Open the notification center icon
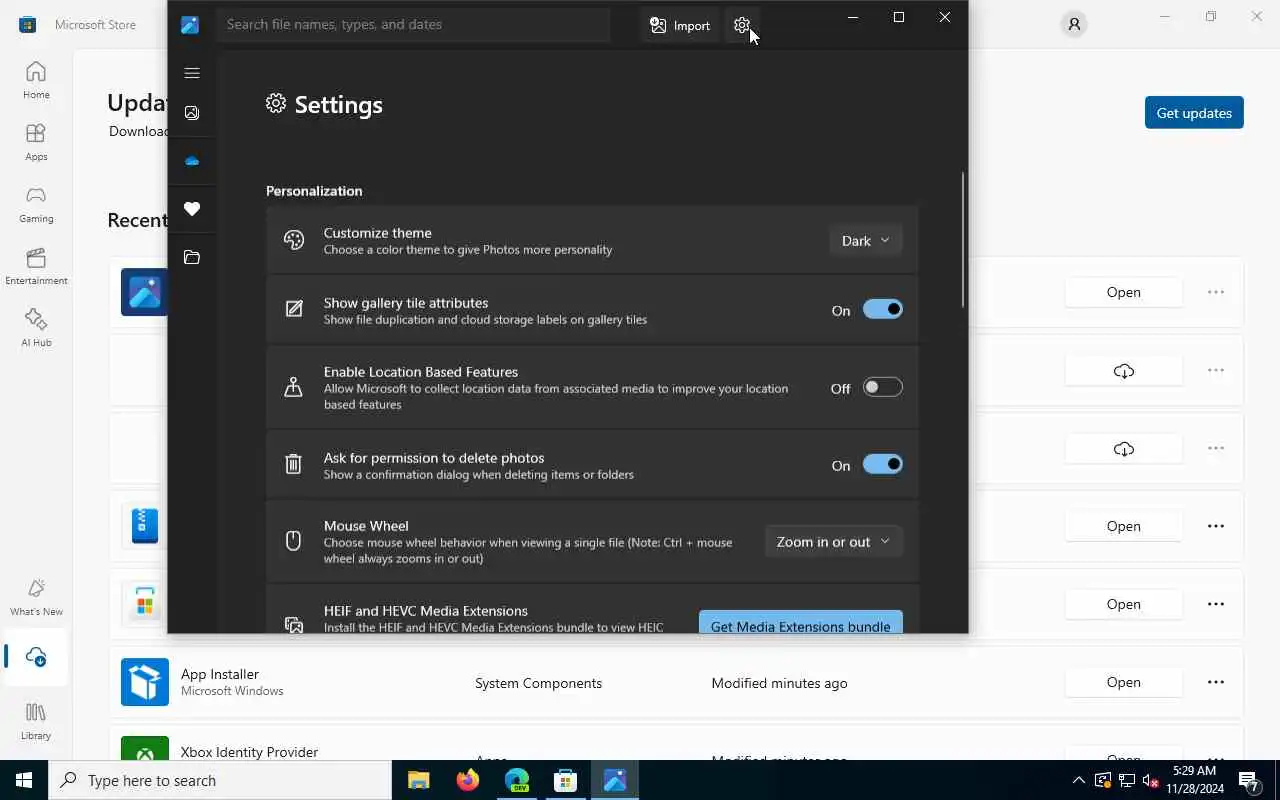This screenshot has height=800, width=1280. click(1249, 780)
